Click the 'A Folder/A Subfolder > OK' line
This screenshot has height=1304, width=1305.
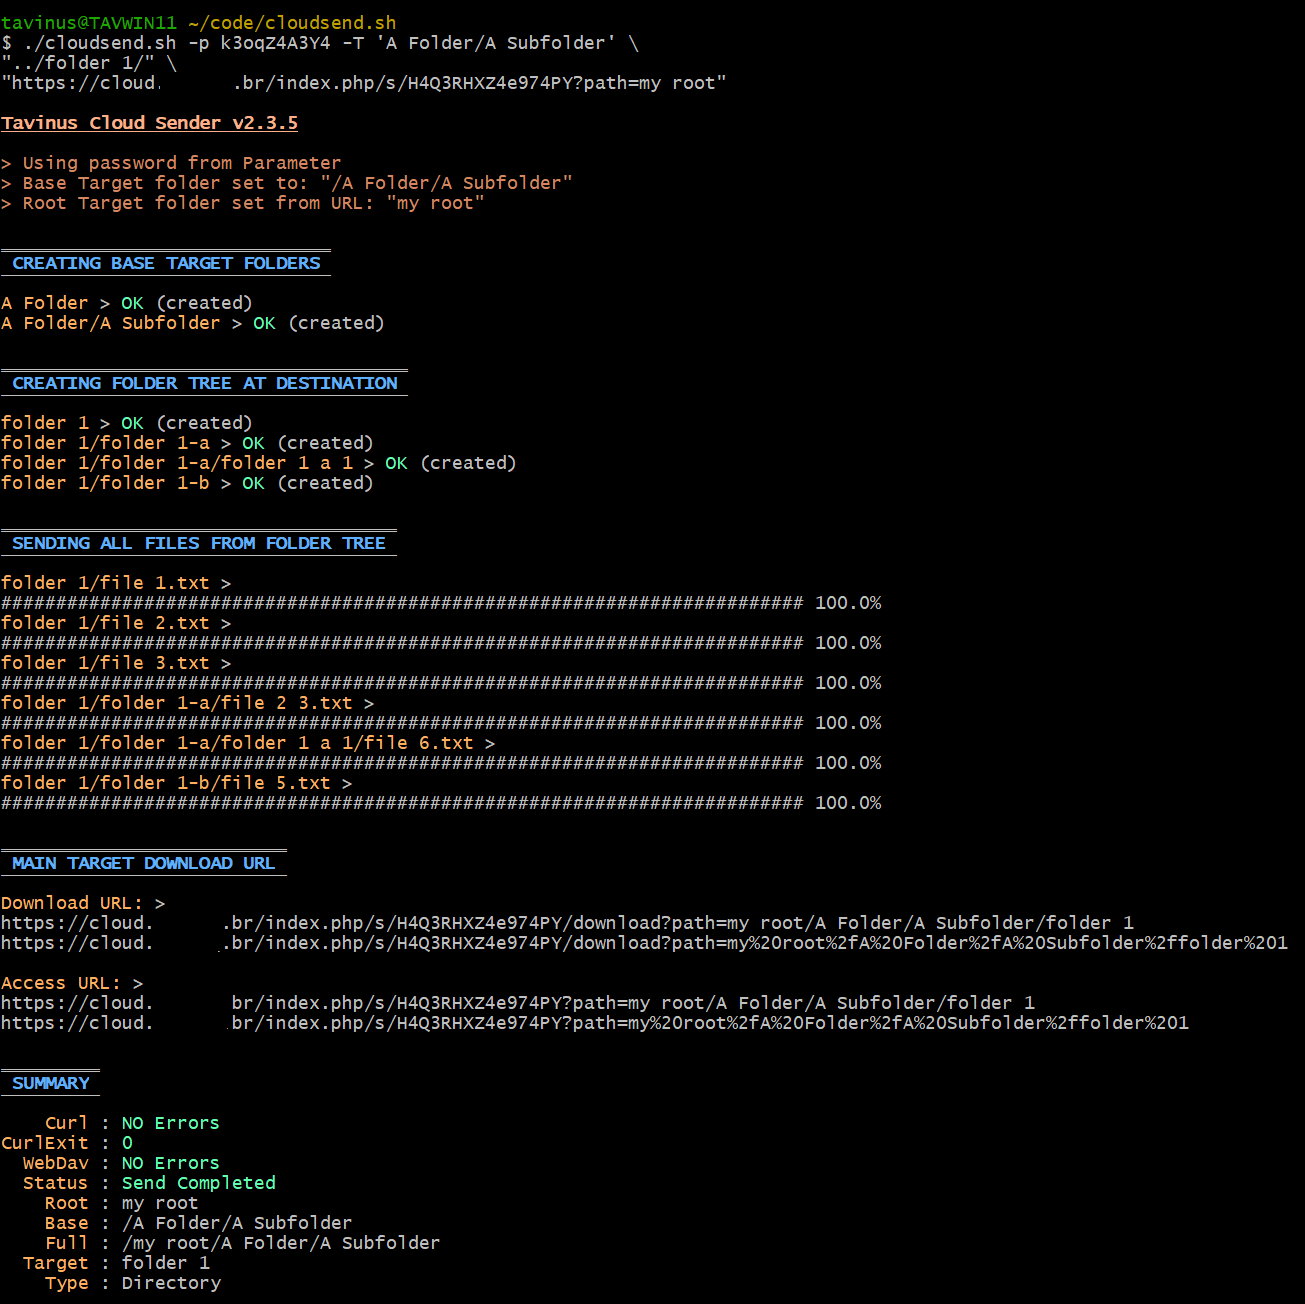point(193,323)
